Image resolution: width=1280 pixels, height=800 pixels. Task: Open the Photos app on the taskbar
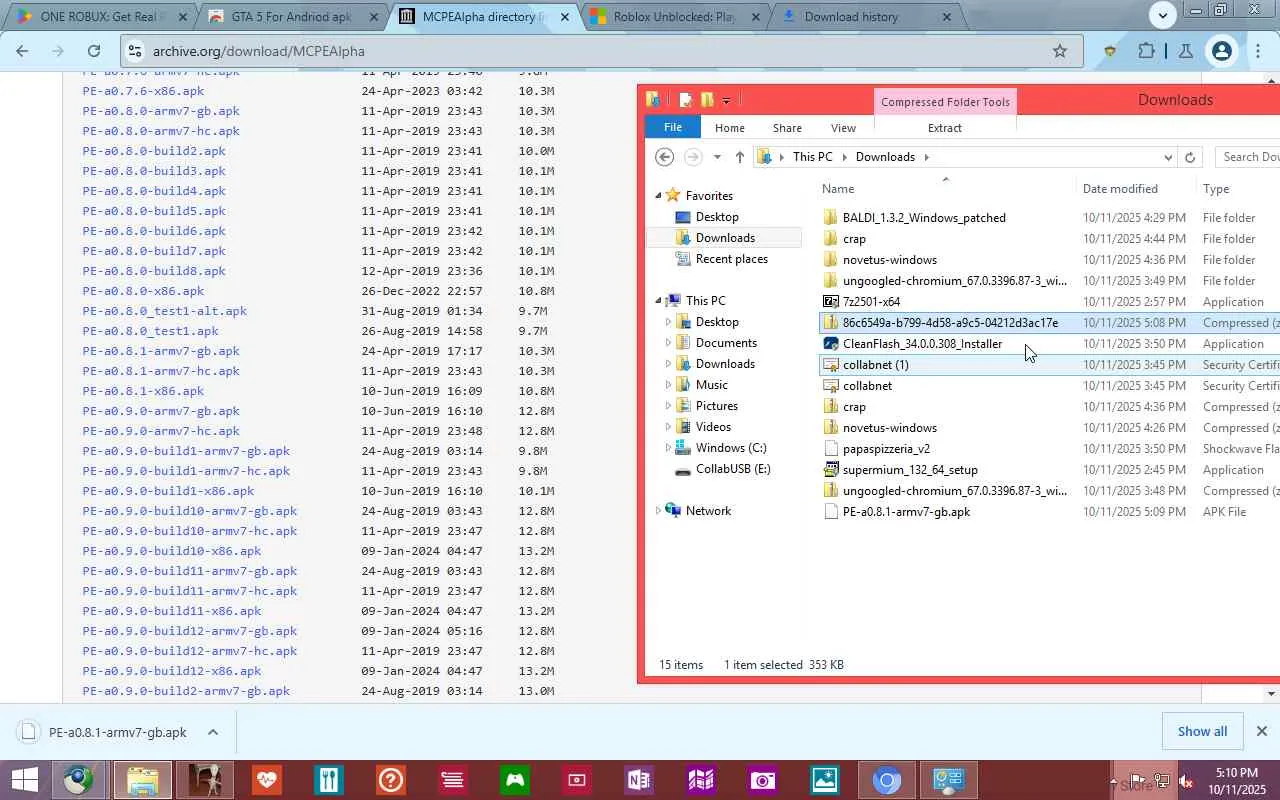pos(824,780)
